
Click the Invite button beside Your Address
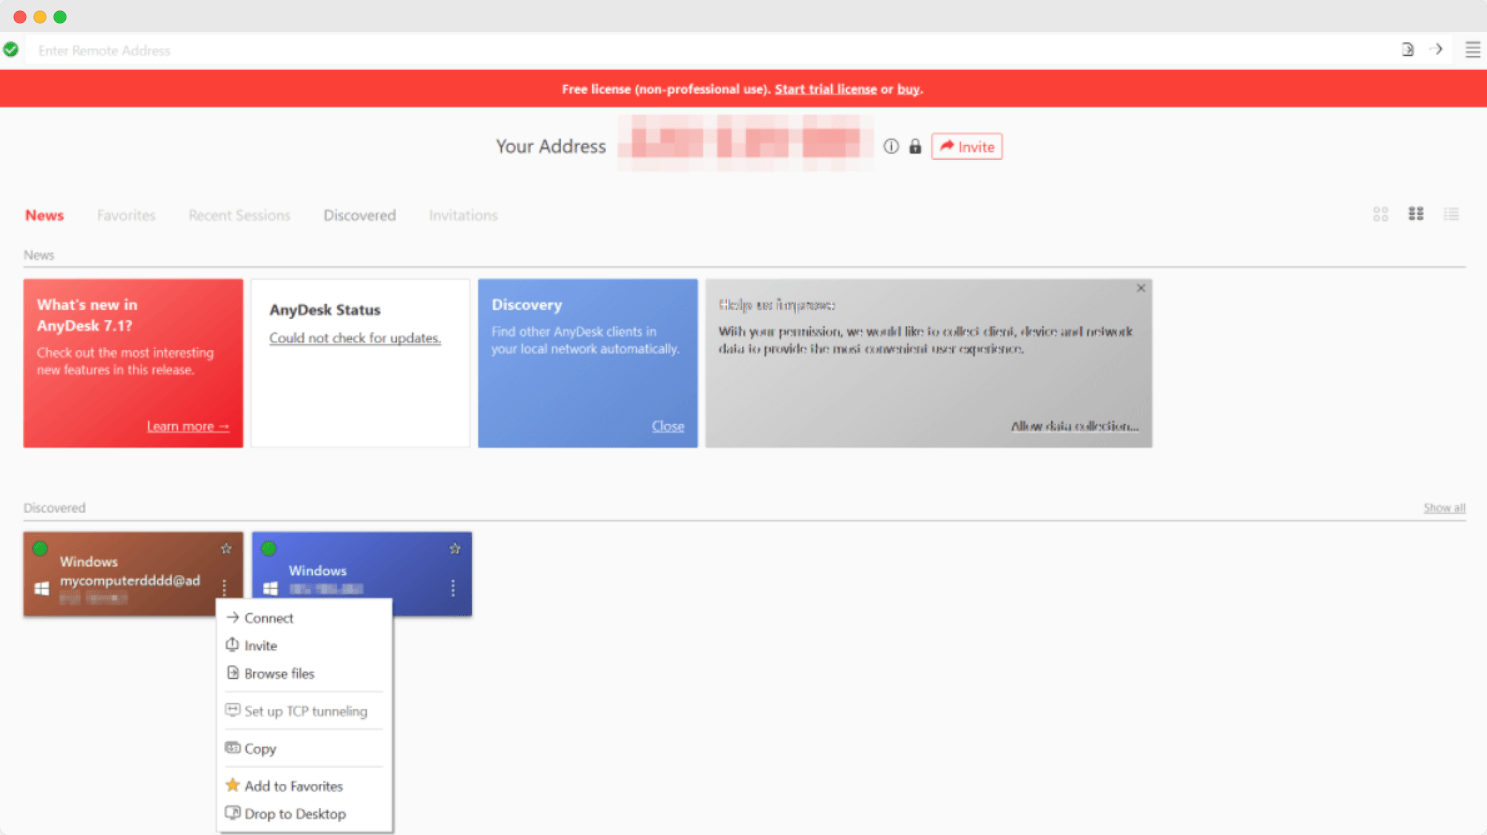[966, 146]
